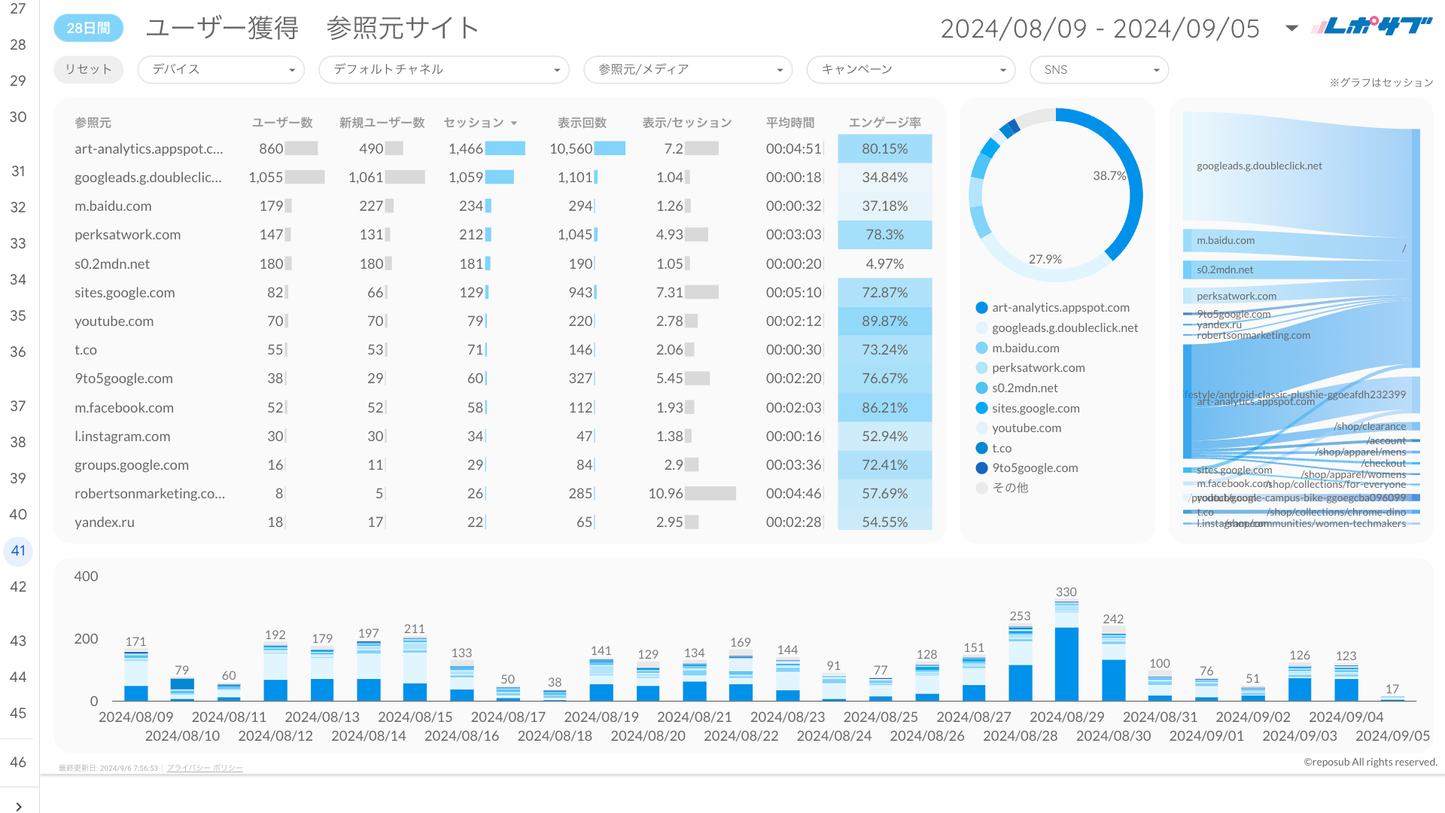1445x813 pixels.
Task: Click the 28日間 badge
Action: pyautogui.click(x=88, y=28)
